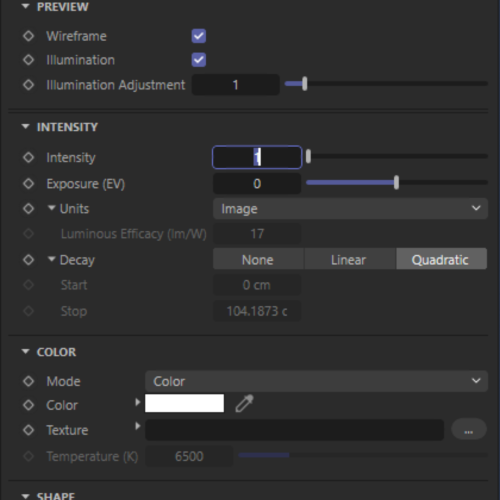Choose Linear decay option

tap(349, 259)
